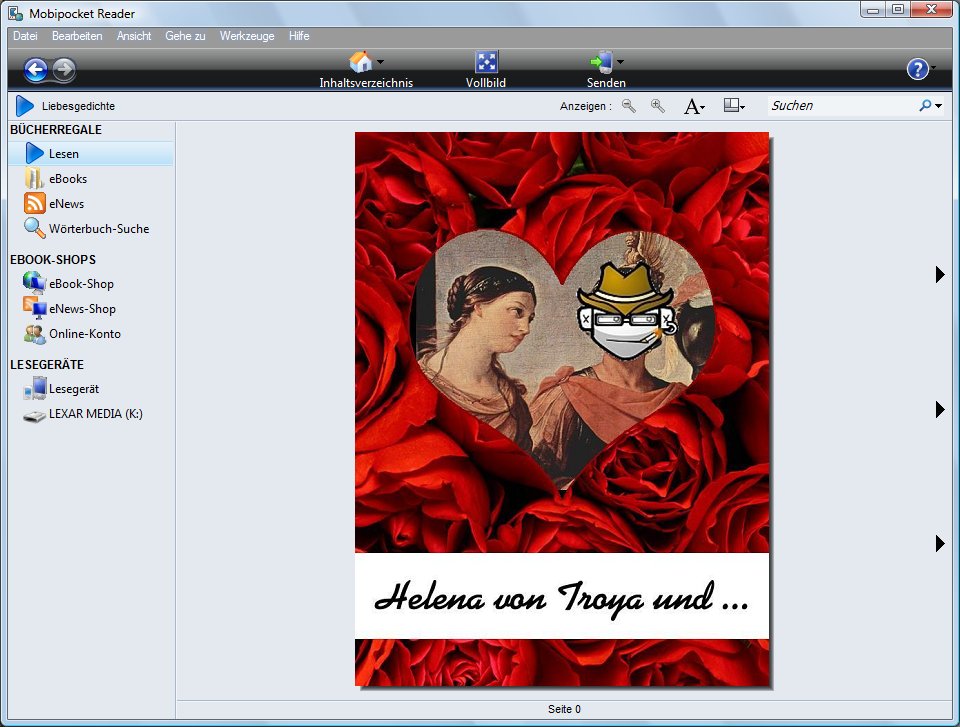The width and height of the screenshot is (960, 727).
Task: Click the BÜCHERREGALE section header
Action: [56, 130]
